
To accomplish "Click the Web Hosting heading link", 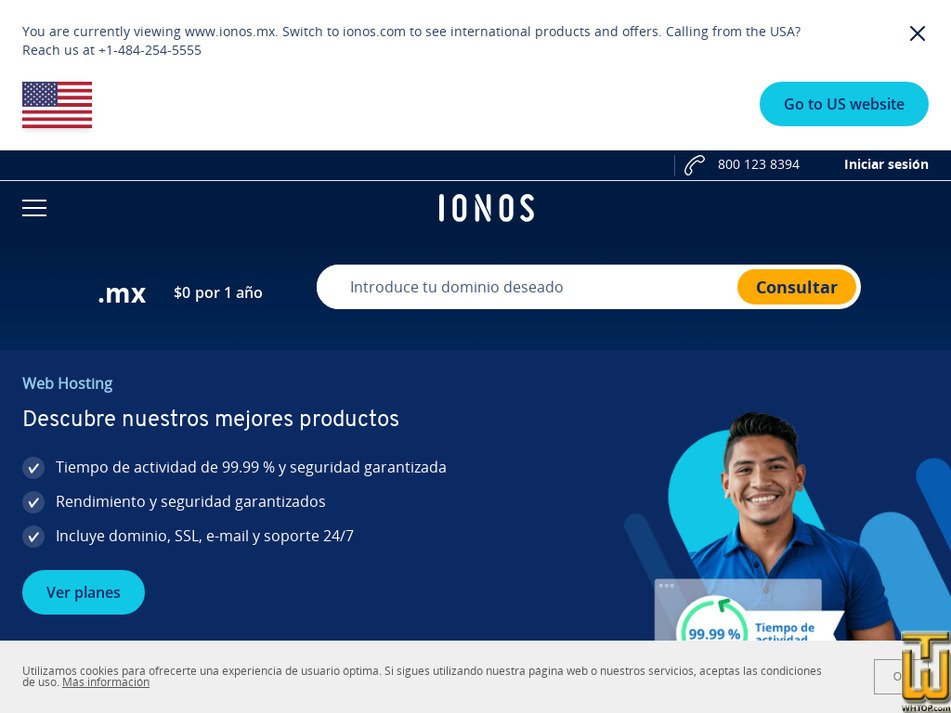I will coord(67,383).
